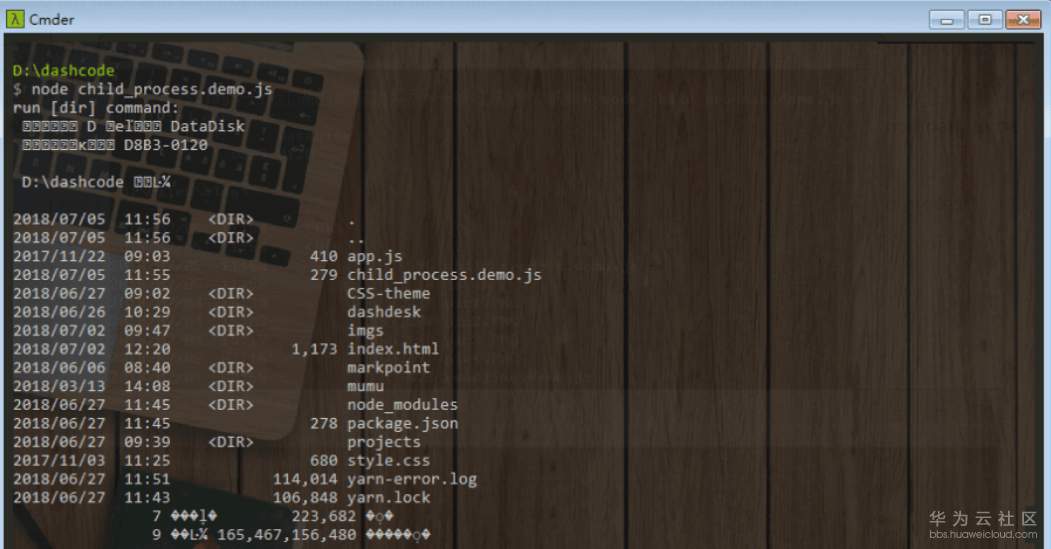
Task: Click the free space value 165,467,156,480
Action: tap(287, 535)
